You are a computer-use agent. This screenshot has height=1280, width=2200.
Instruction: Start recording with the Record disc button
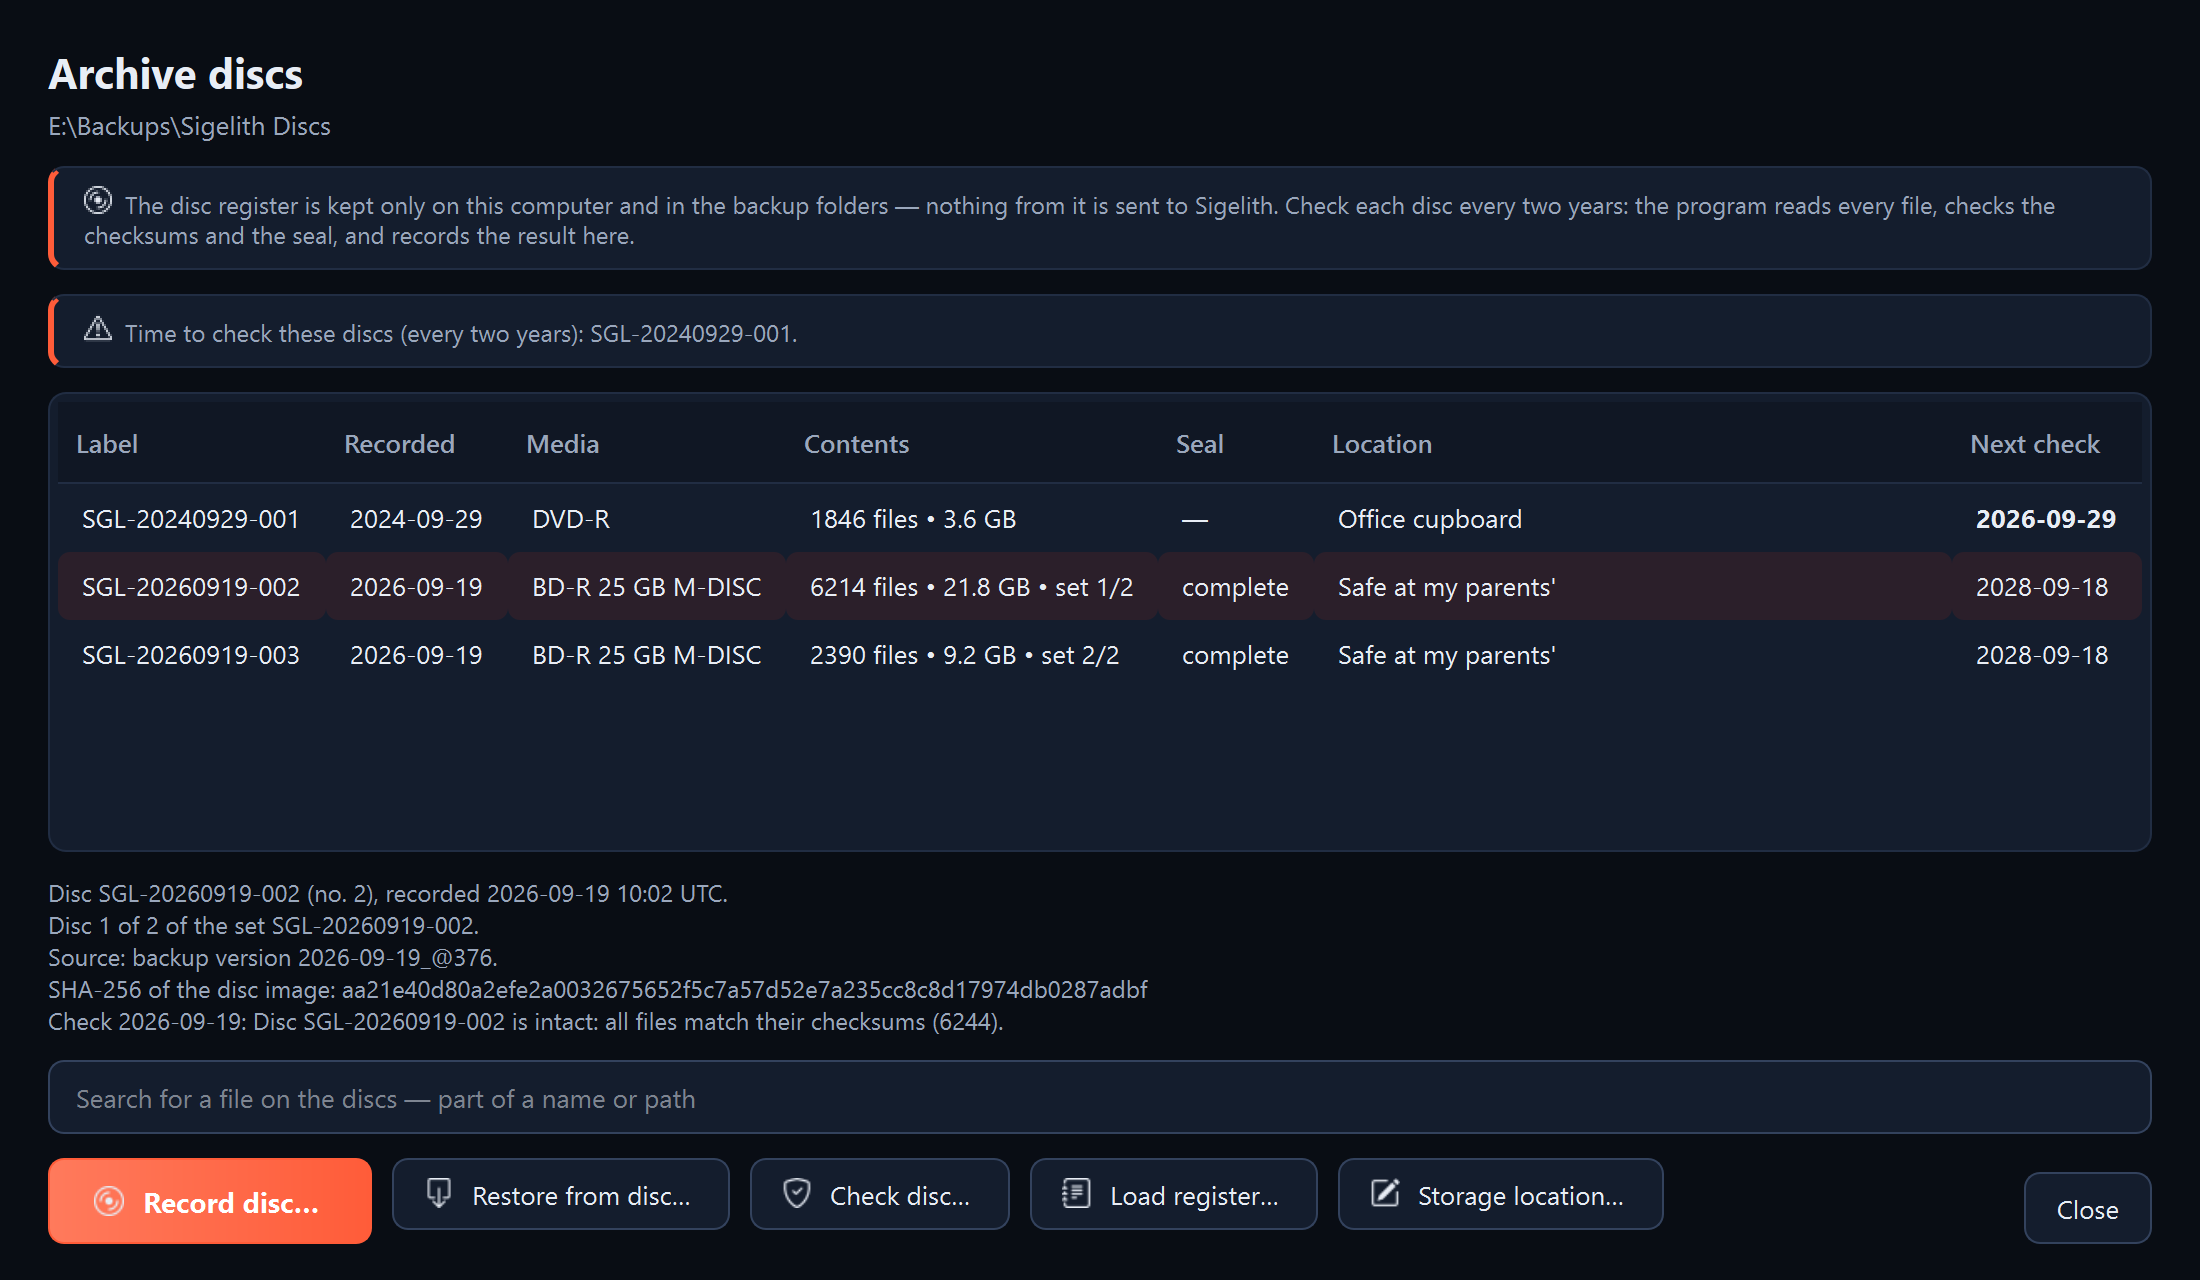coord(210,1201)
